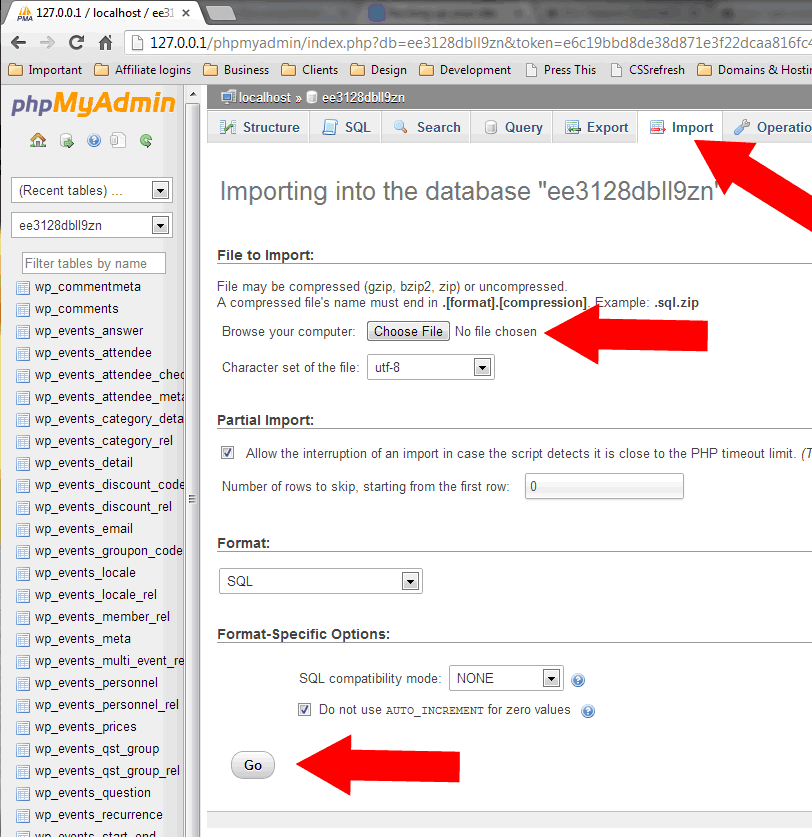The image size is (812, 837).
Task: Open the Press This bookmark
Action: pyautogui.click(x=561, y=70)
